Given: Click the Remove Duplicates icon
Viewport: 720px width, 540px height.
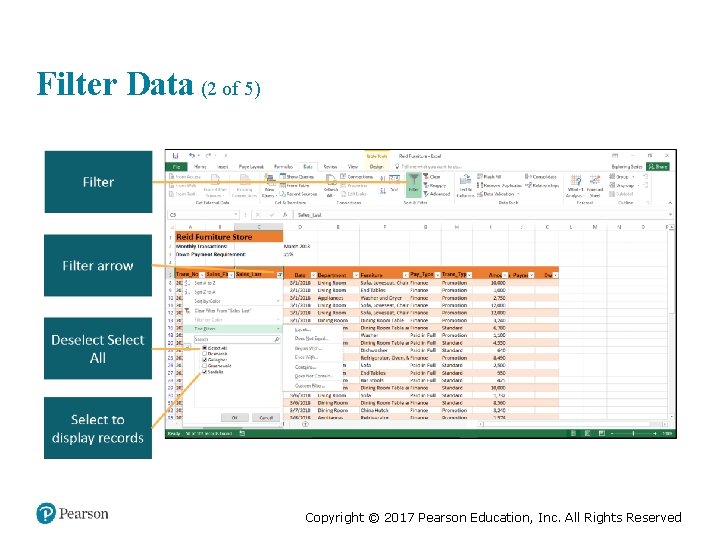Looking at the screenshot, I should [x=480, y=186].
